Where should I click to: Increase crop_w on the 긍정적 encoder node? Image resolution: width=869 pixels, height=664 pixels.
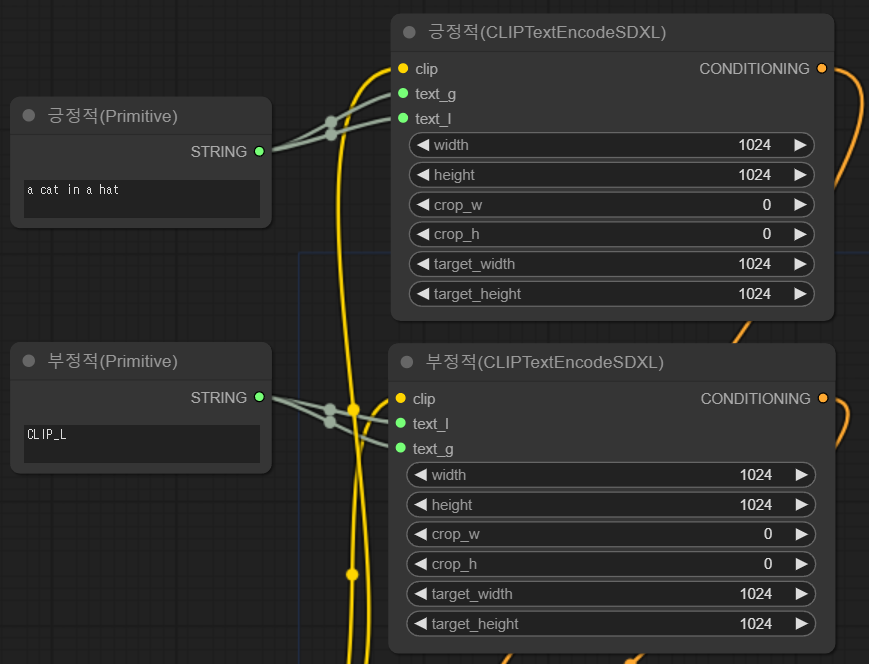click(x=800, y=205)
